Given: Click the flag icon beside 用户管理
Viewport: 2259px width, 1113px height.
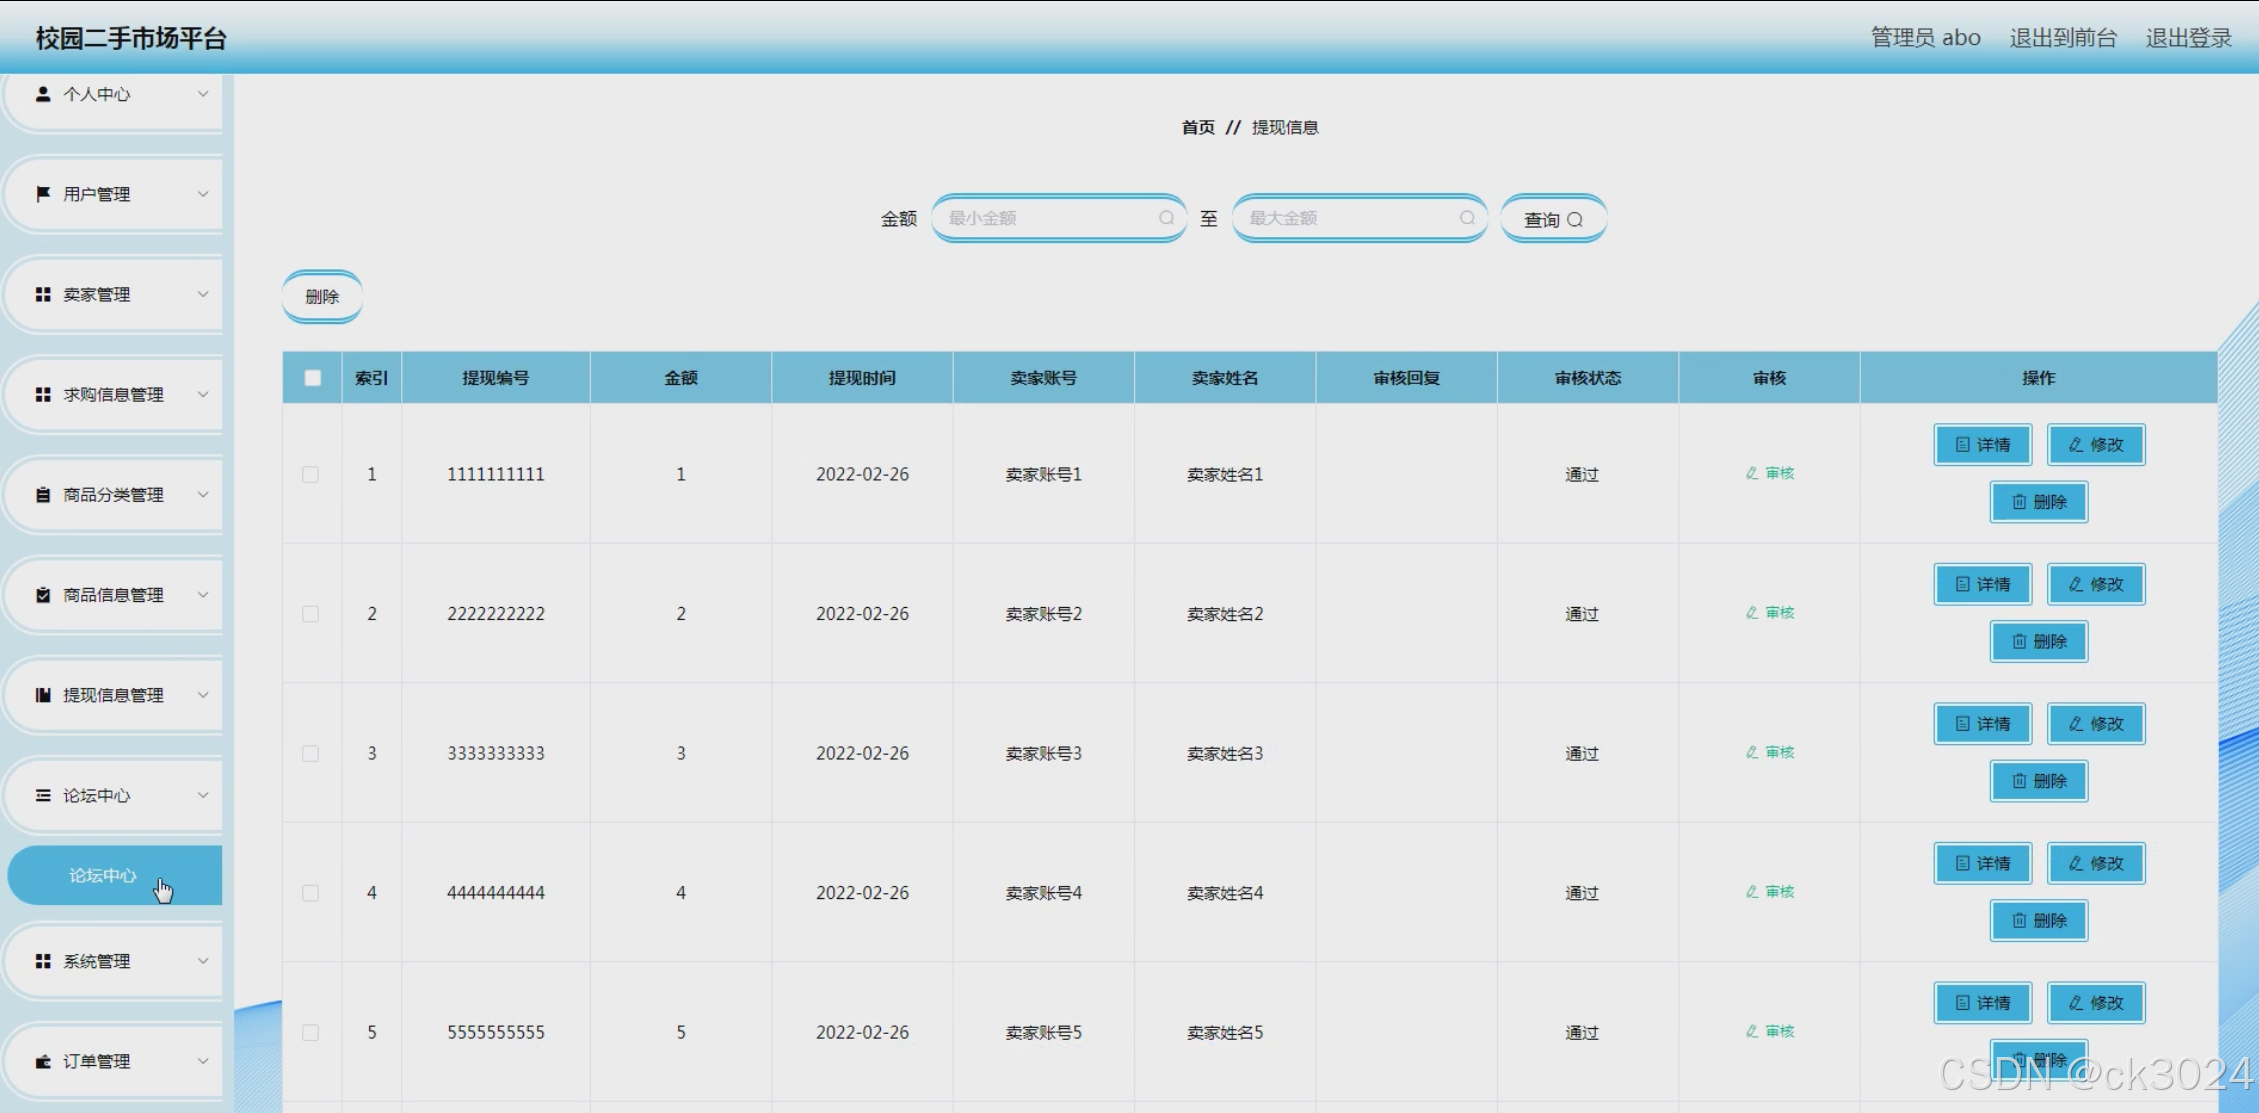Looking at the screenshot, I should point(43,194).
